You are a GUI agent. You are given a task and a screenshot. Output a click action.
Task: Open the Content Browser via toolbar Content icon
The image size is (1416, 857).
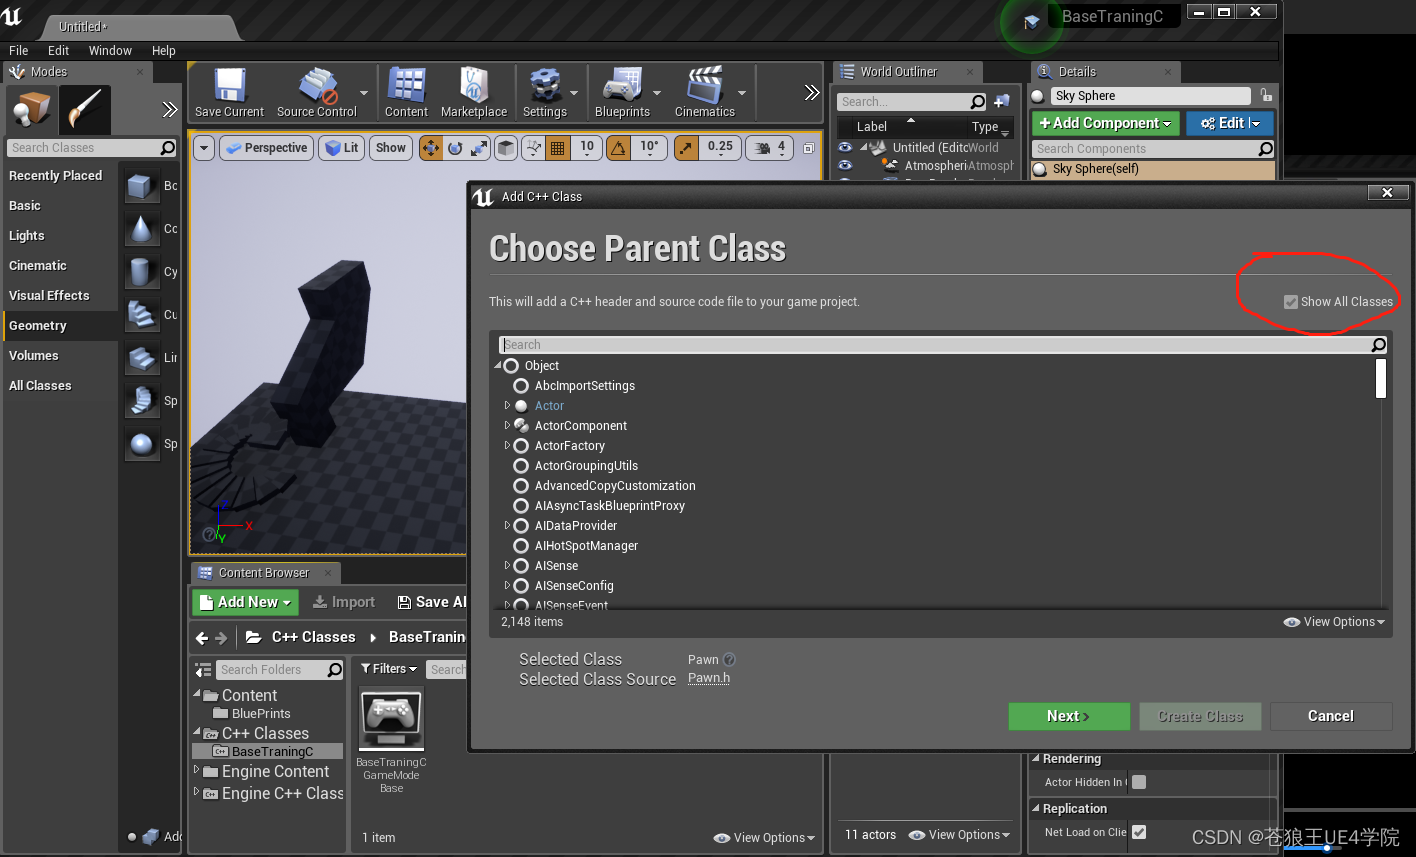coord(406,90)
